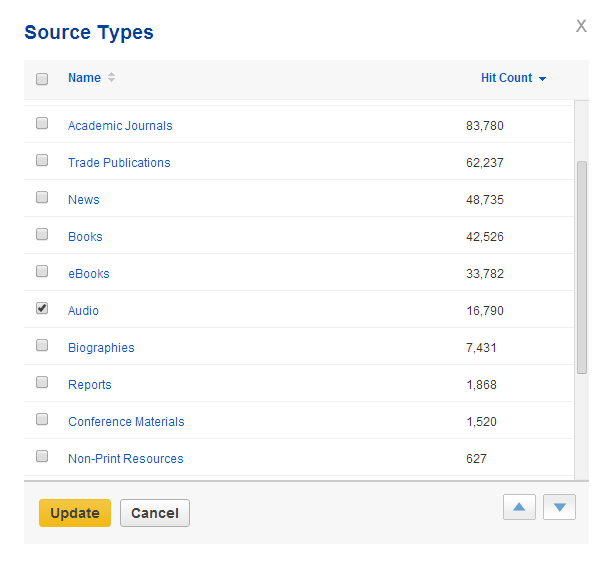The image size is (612, 566).
Task: Sort by Name column sort arrows
Action: 111,78
